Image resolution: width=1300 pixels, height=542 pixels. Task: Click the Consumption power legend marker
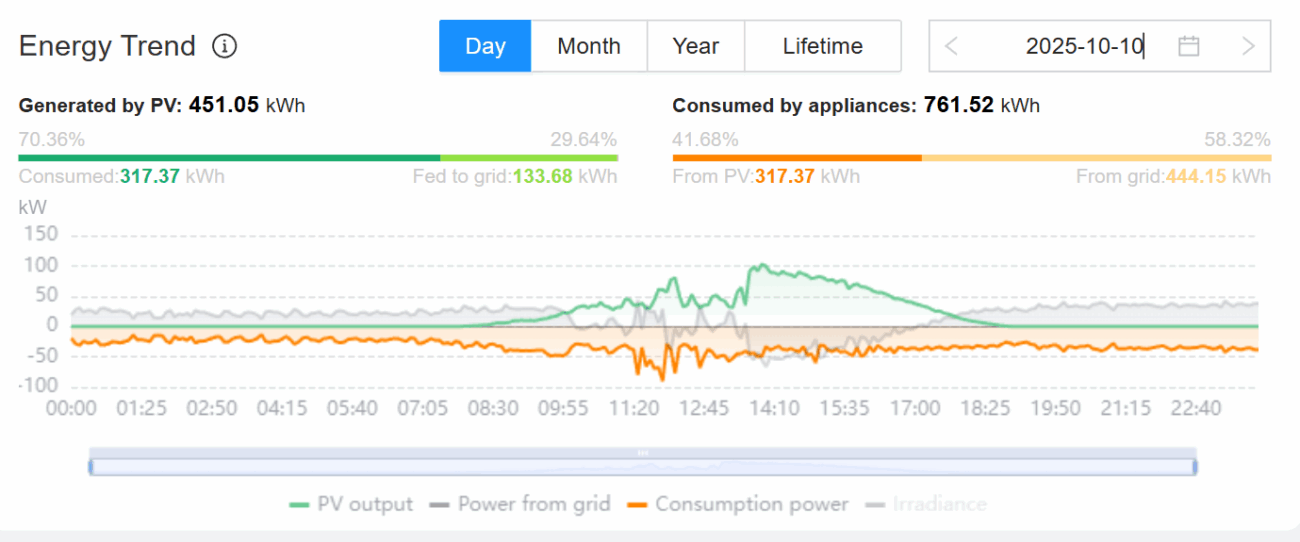(x=637, y=504)
